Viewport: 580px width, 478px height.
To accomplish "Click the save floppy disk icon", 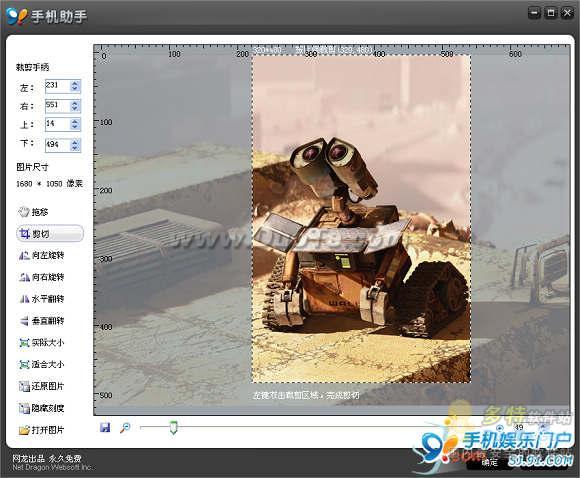I will pyautogui.click(x=105, y=427).
